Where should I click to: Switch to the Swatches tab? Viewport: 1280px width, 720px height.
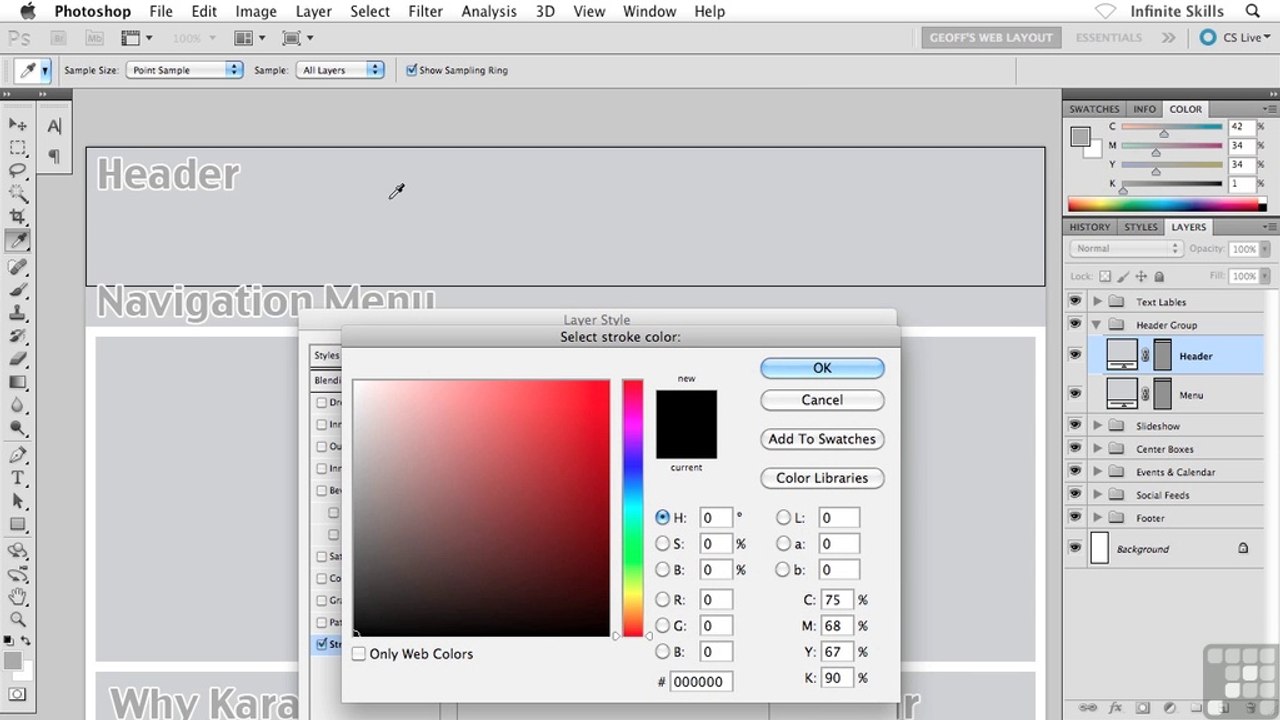[x=1094, y=109]
